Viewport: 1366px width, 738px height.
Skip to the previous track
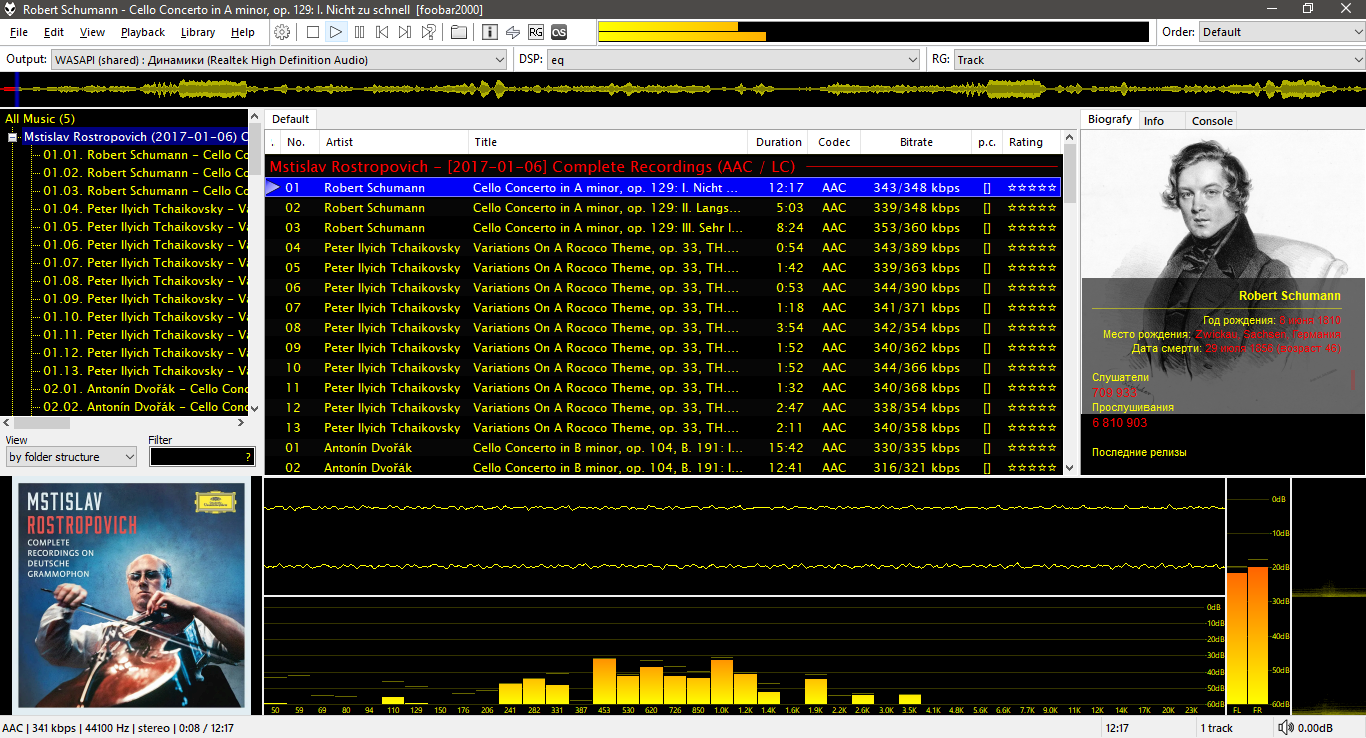point(382,32)
